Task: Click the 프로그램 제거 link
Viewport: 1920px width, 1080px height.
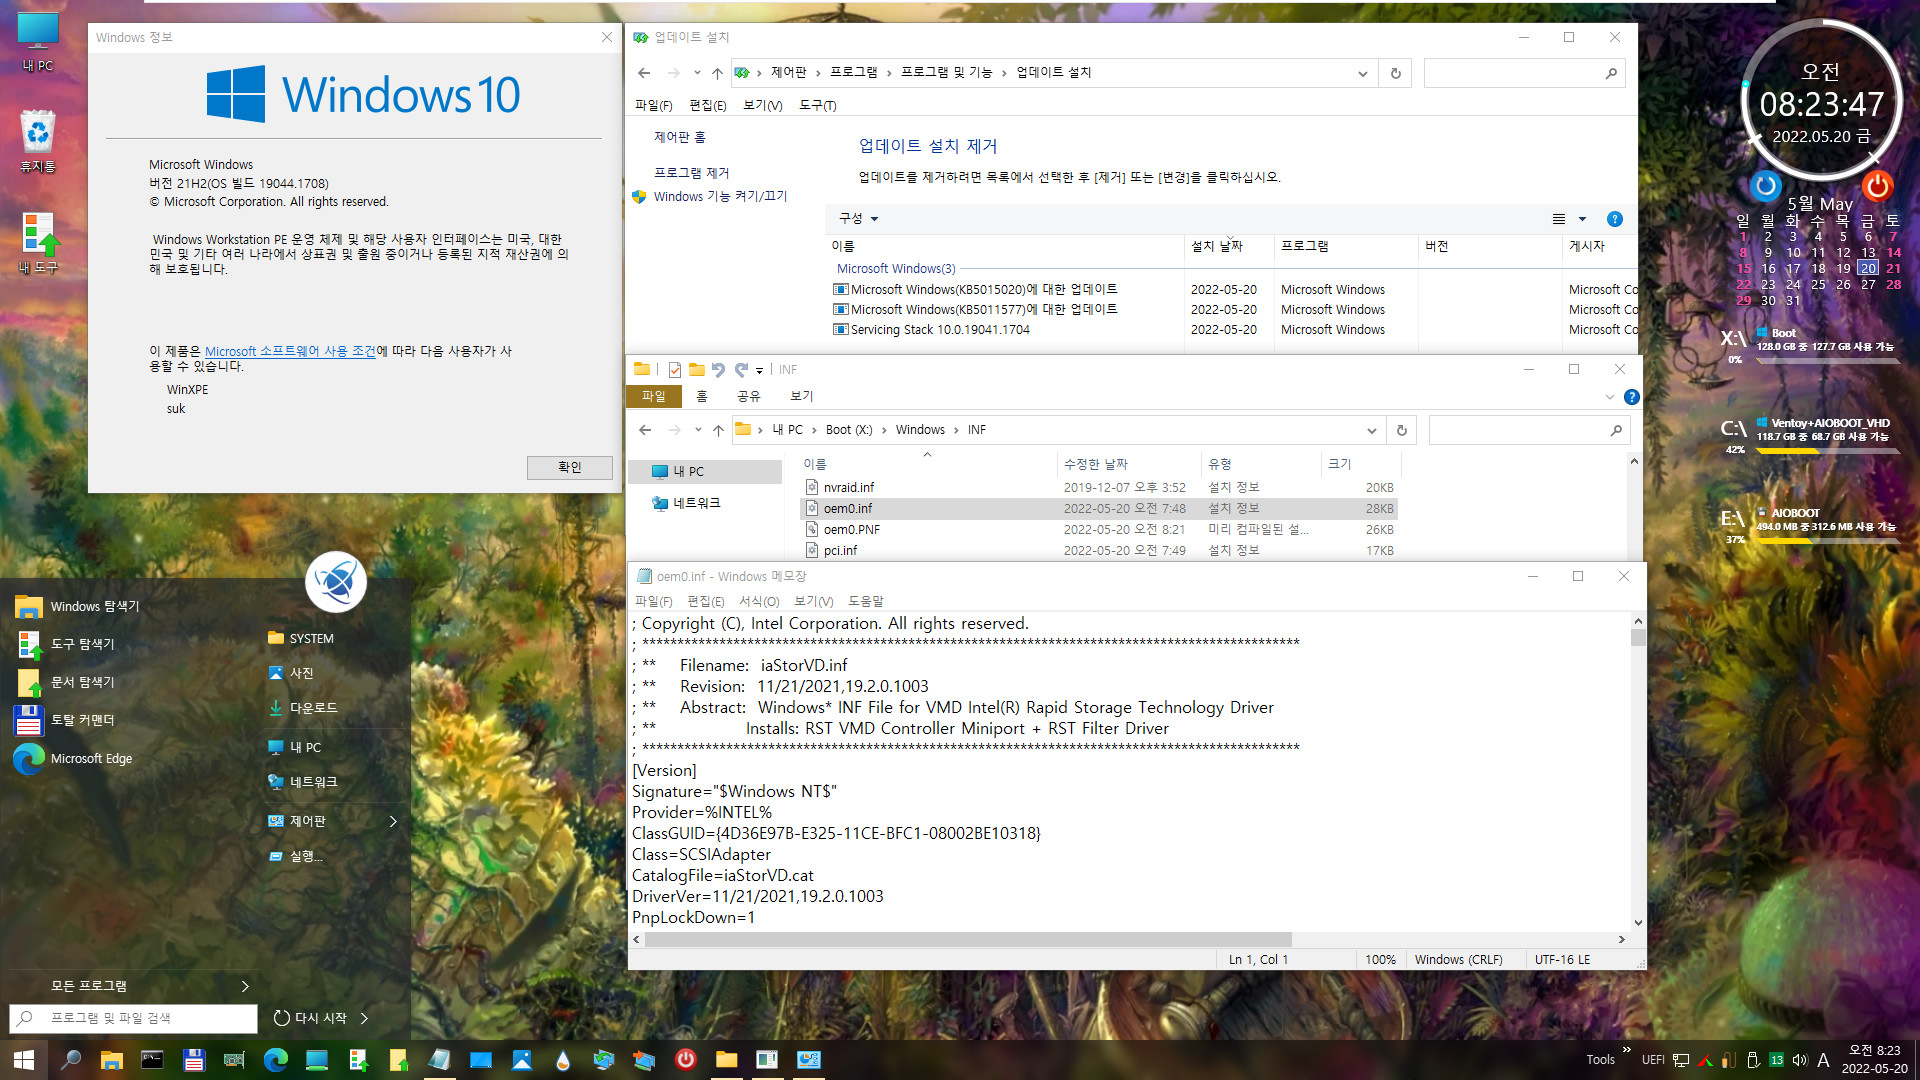Action: [x=692, y=173]
